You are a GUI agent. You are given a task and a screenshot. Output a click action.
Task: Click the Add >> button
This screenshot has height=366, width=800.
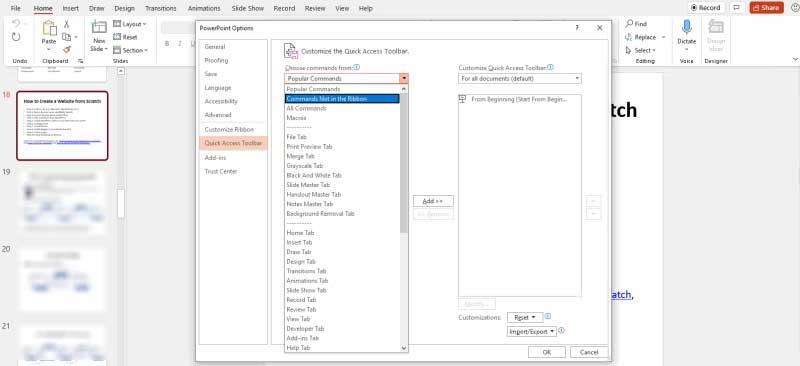[433, 201]
